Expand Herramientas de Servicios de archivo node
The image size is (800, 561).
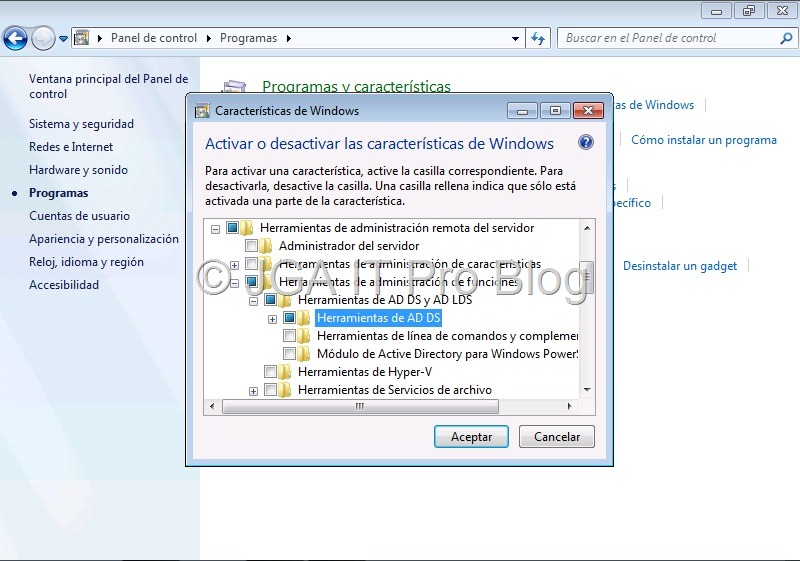pyautogui.click(x=253, y=390)
